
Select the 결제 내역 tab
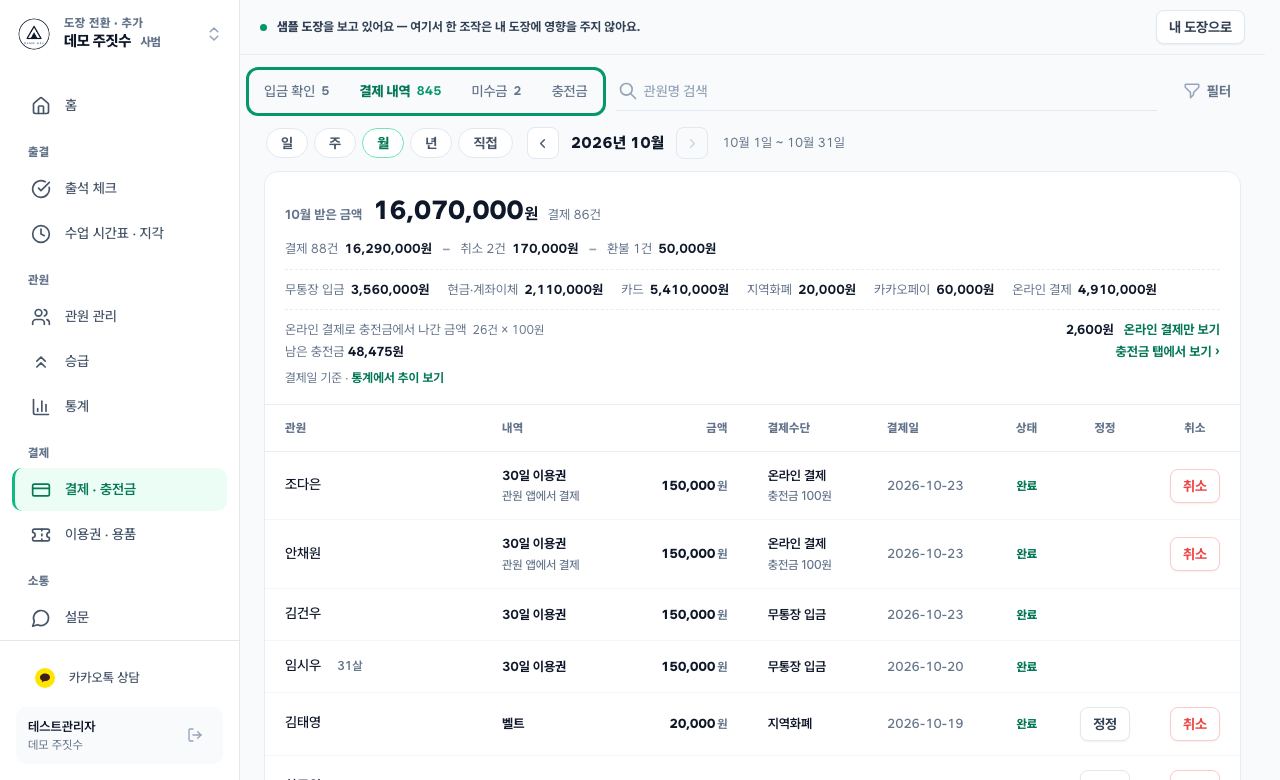[400, 91]
